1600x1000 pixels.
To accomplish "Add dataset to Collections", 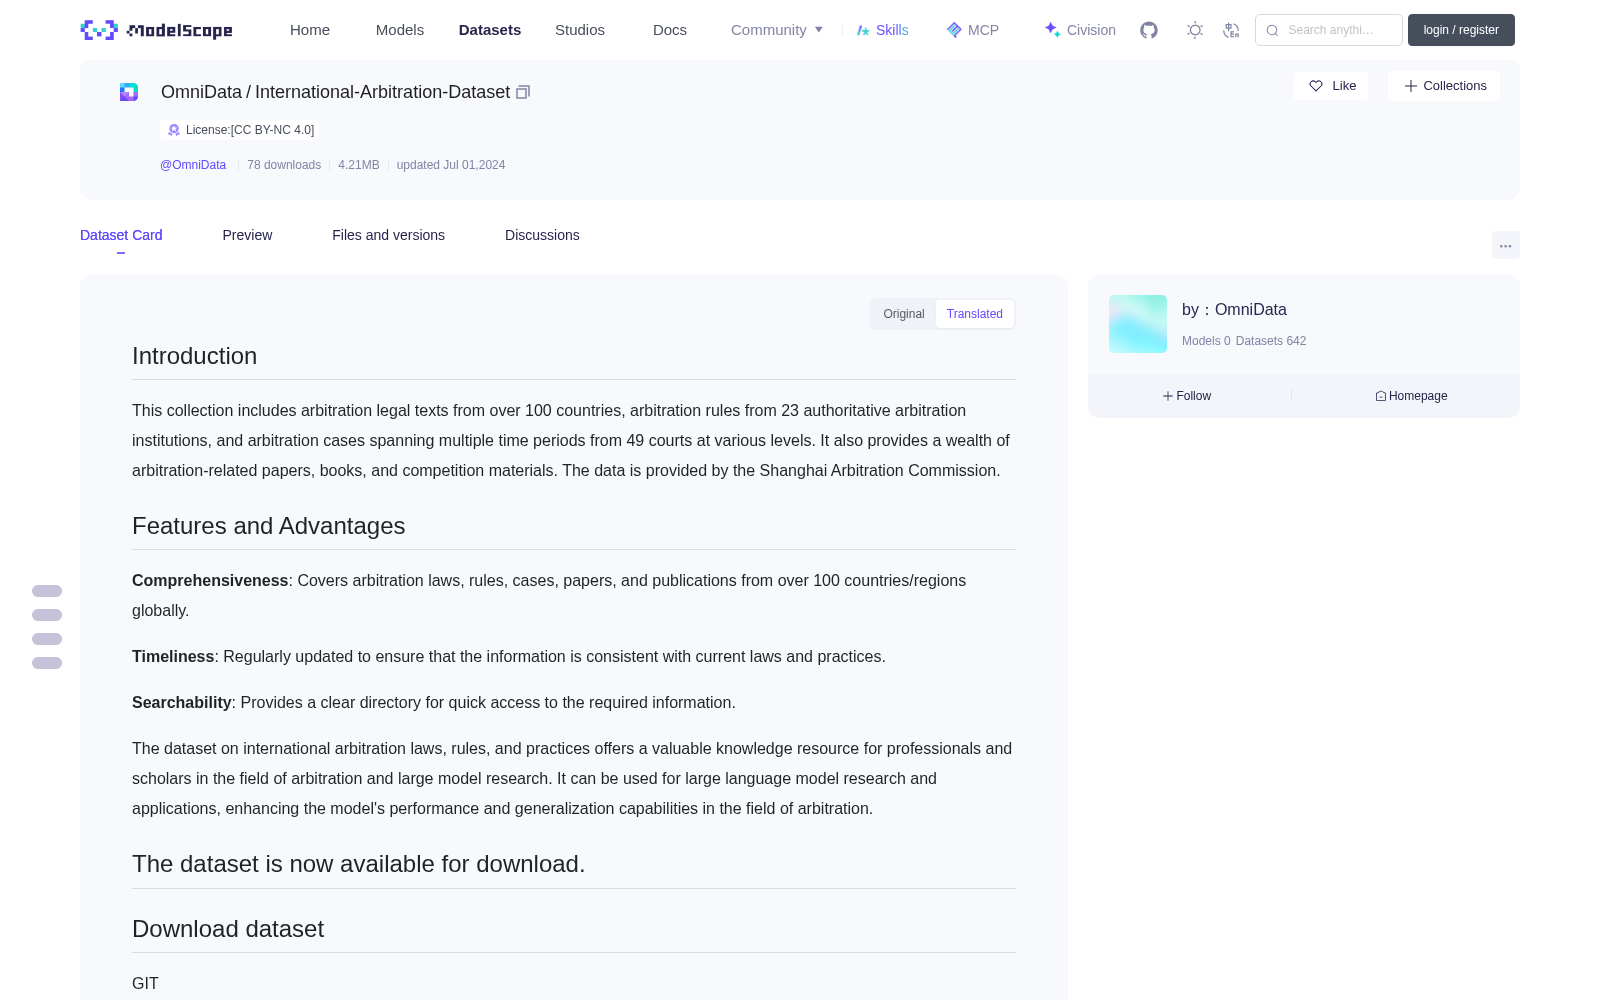I will pyautogui.click(x=1444, y=86).
